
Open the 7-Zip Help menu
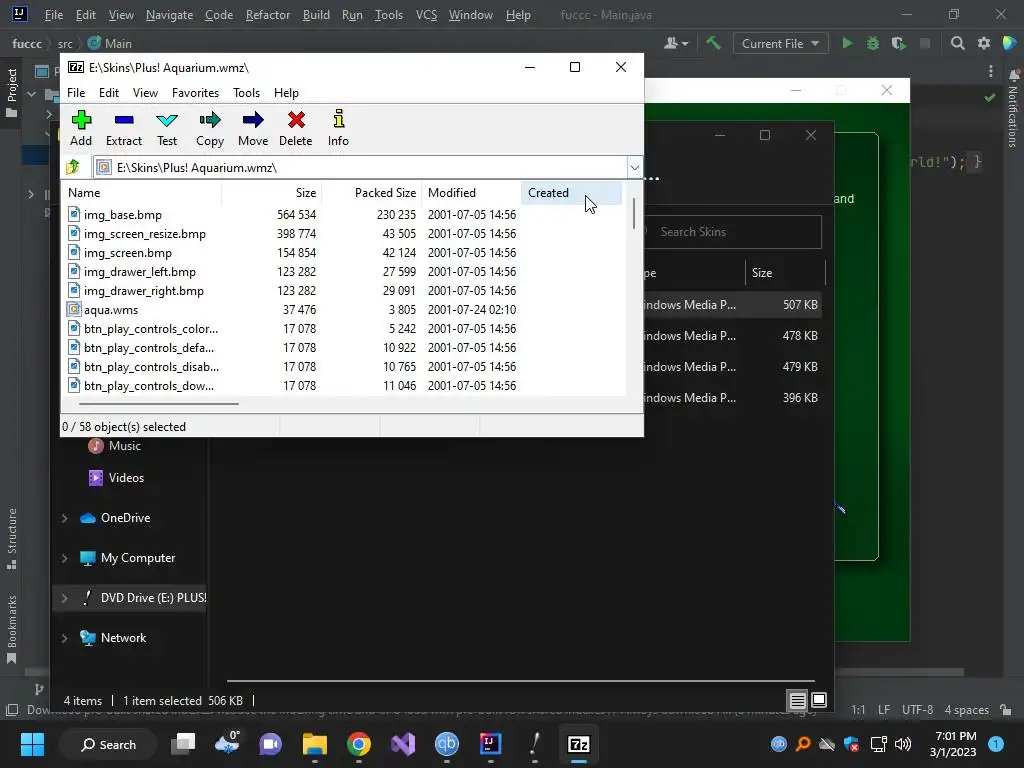click(286, 93)
